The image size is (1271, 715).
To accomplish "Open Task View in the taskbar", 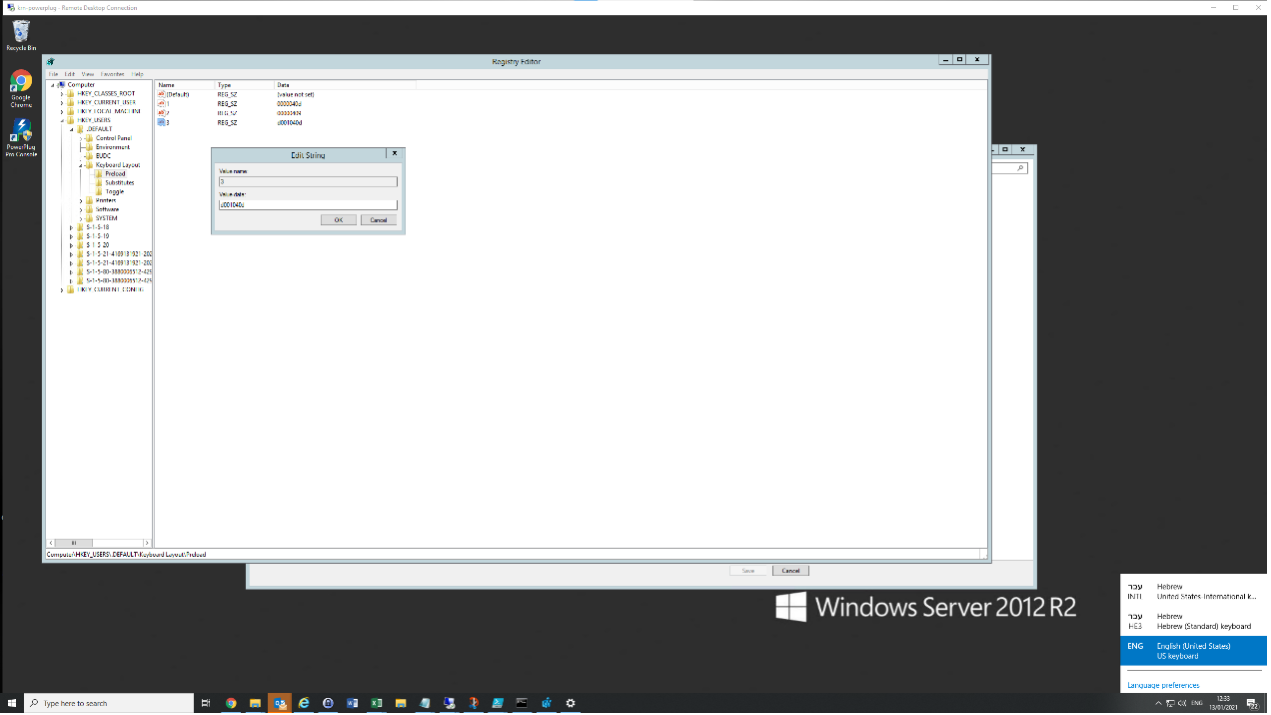I will [207, 703].
